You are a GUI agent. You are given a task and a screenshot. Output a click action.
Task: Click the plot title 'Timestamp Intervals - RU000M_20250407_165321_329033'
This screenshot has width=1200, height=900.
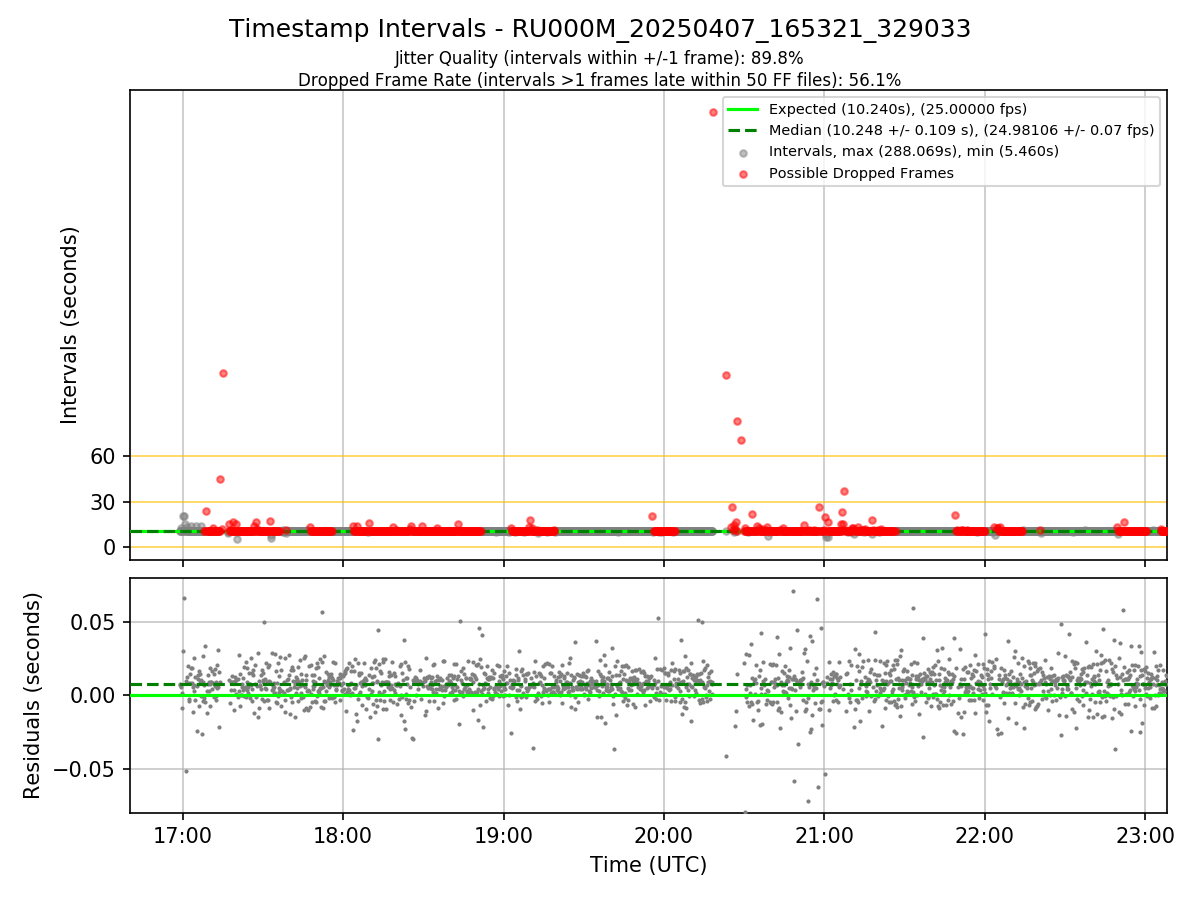600,29
